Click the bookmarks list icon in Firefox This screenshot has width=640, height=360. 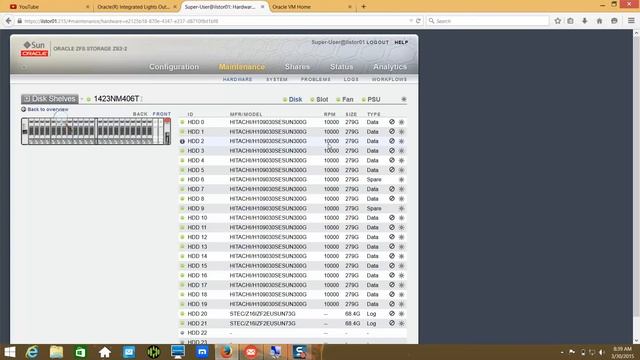tap(570, 21)
